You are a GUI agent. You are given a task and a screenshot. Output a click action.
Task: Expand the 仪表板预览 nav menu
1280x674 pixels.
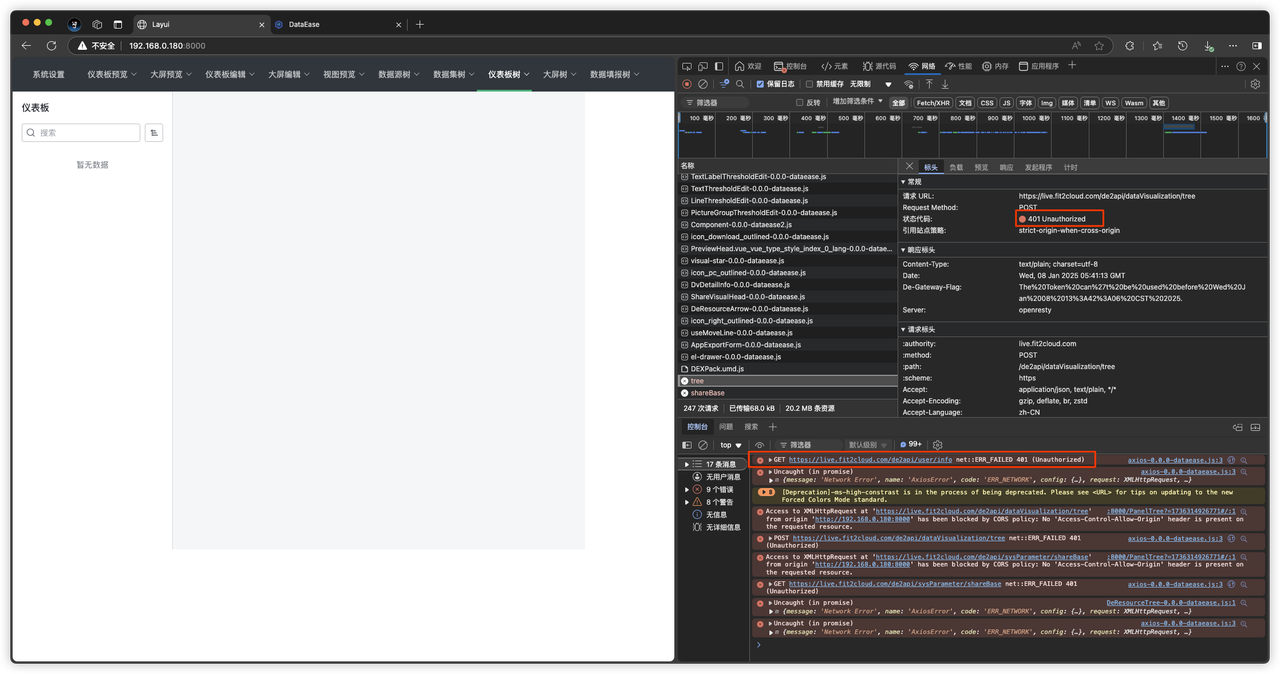click(112, 75)
